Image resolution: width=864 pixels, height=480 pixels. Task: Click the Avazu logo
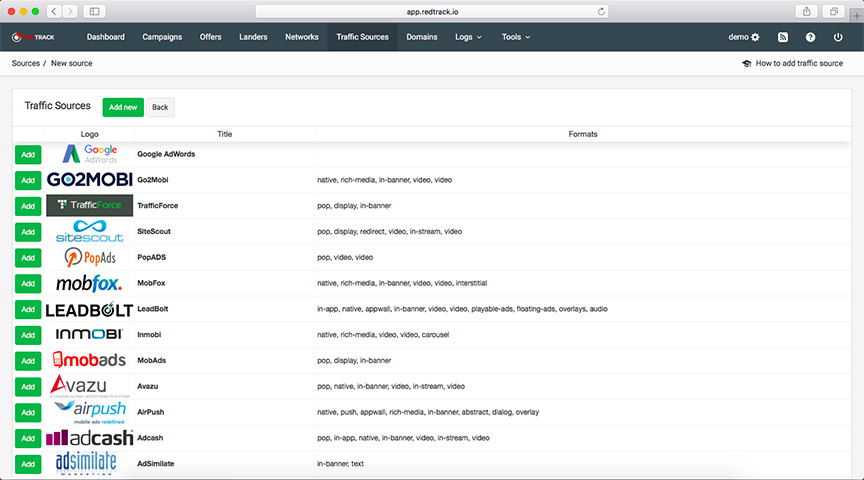tap(89, 386)
